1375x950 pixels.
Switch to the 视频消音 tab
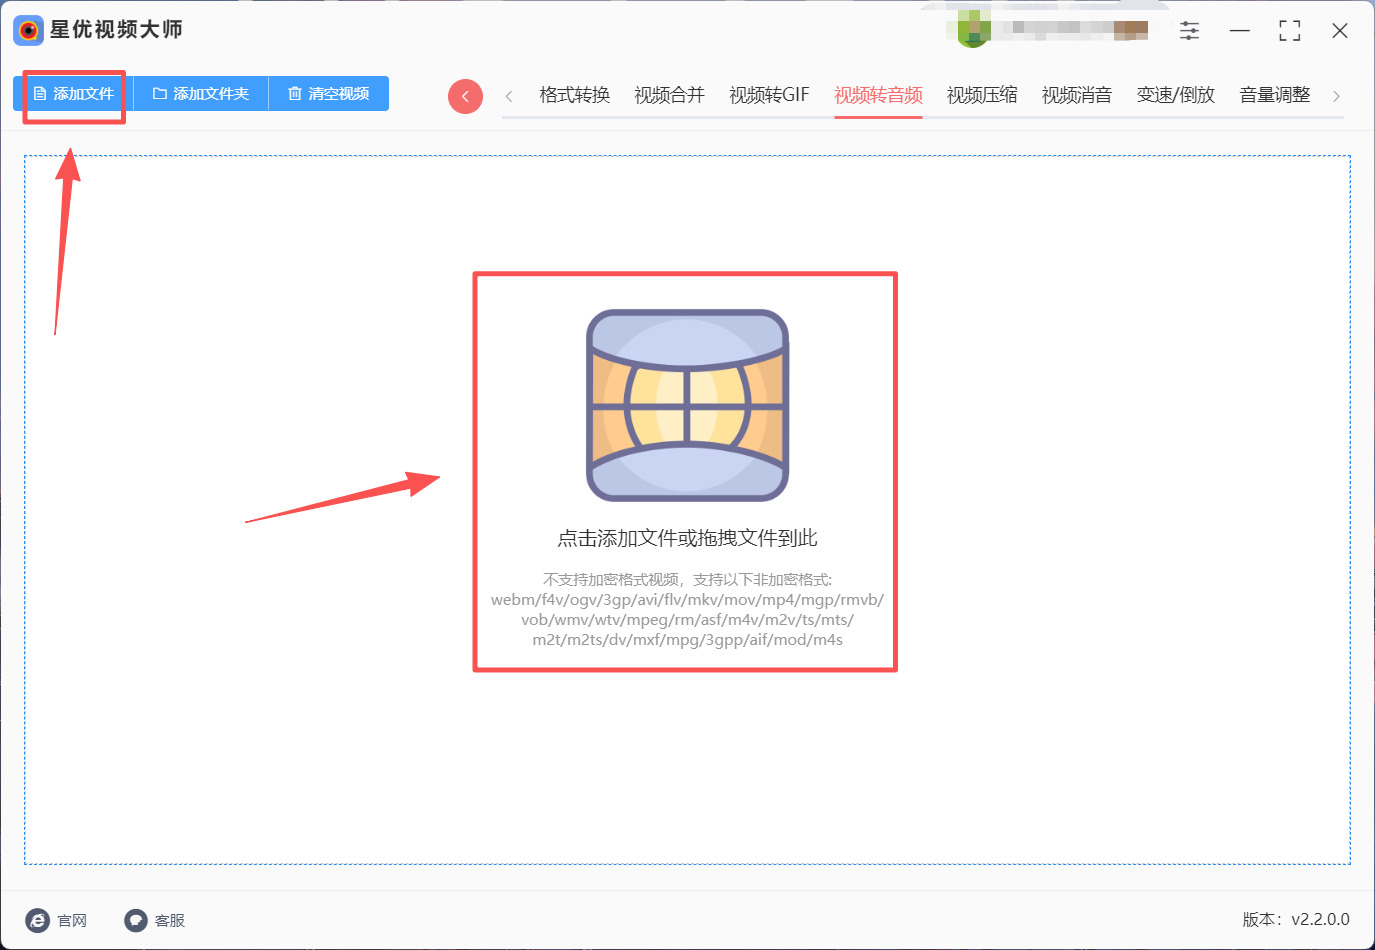[1077, 95]
